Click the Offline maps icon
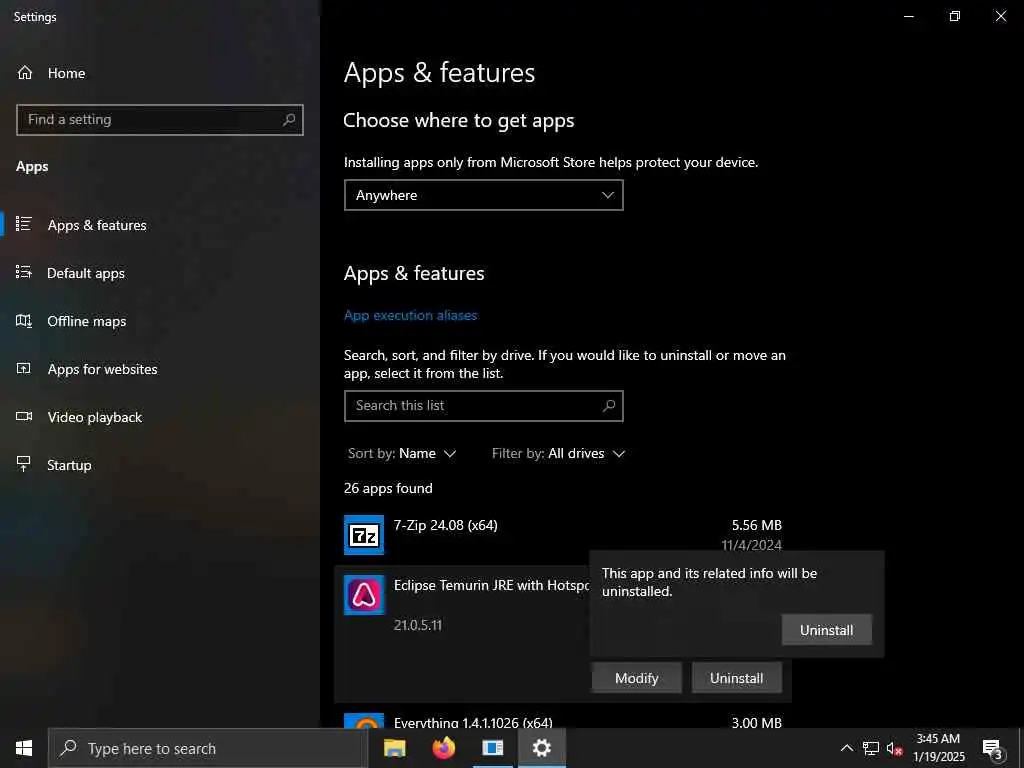Image resolution: width=1024 pixels, height=768 pixels. click(x=24, y=320)
